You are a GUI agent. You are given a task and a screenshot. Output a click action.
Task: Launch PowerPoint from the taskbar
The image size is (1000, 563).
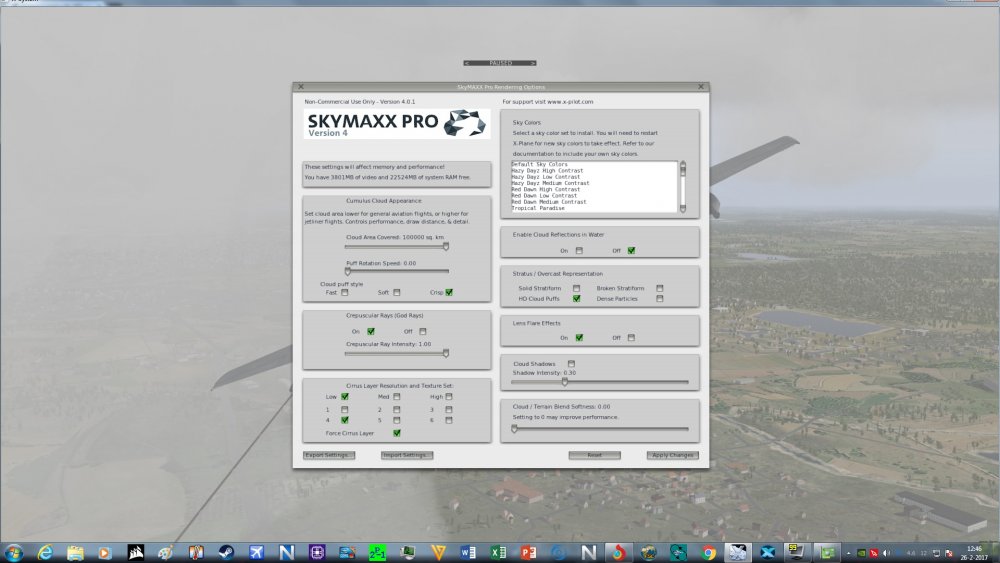tap(528, 552)
